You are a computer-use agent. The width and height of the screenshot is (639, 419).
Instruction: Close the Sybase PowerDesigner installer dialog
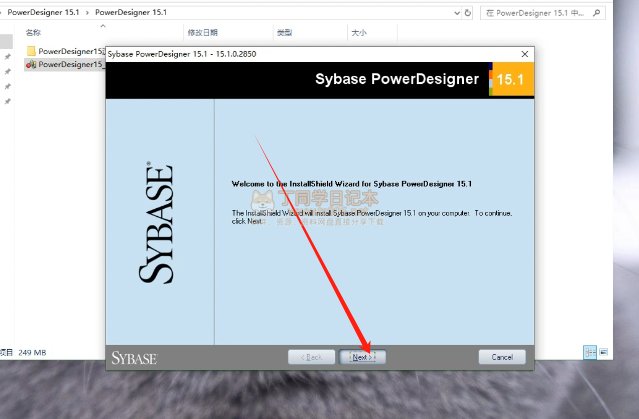525,53
